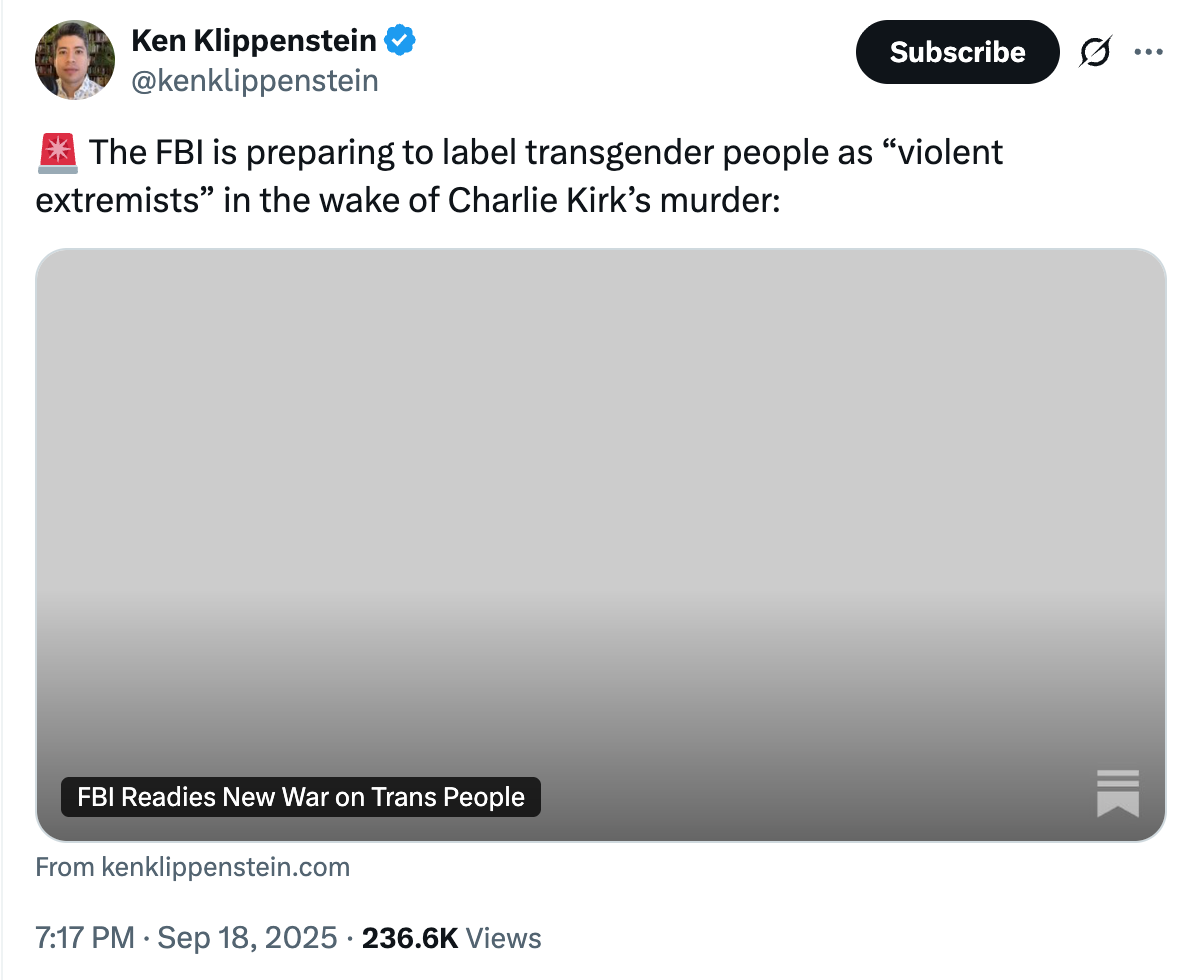The width and height of the screenshot is (1192, 980).
Task: Click the tweet text starting "The FBI"
Action: click(x=400, y=154)
